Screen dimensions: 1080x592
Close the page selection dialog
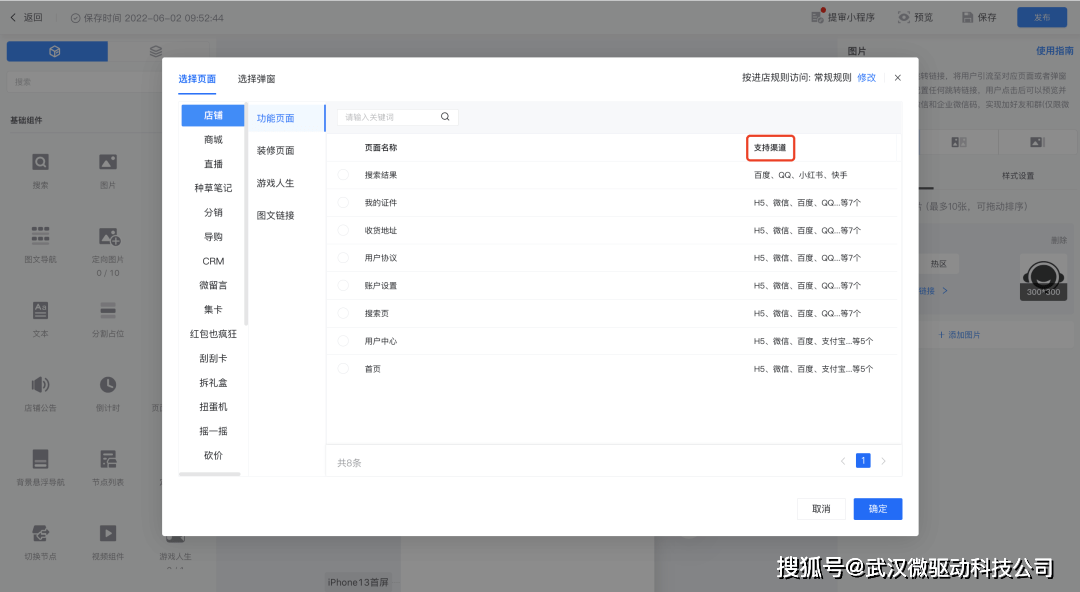coord(897,78)
